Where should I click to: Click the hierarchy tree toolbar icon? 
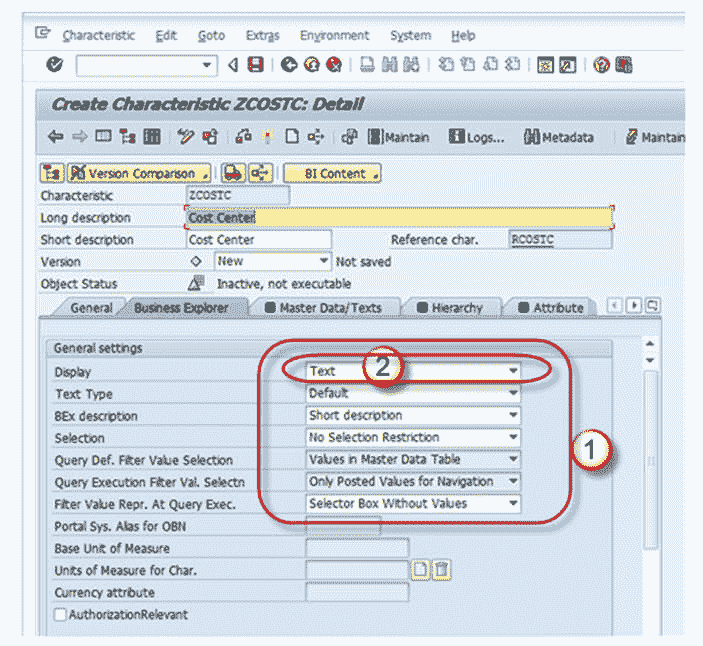[128, 136]
